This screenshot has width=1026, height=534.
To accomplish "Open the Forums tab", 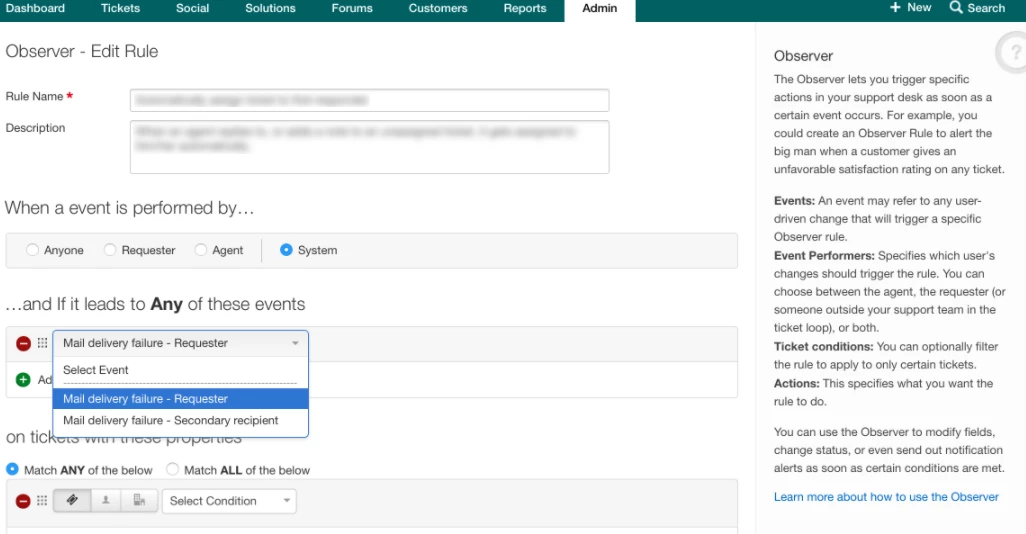I will (352, 9).
